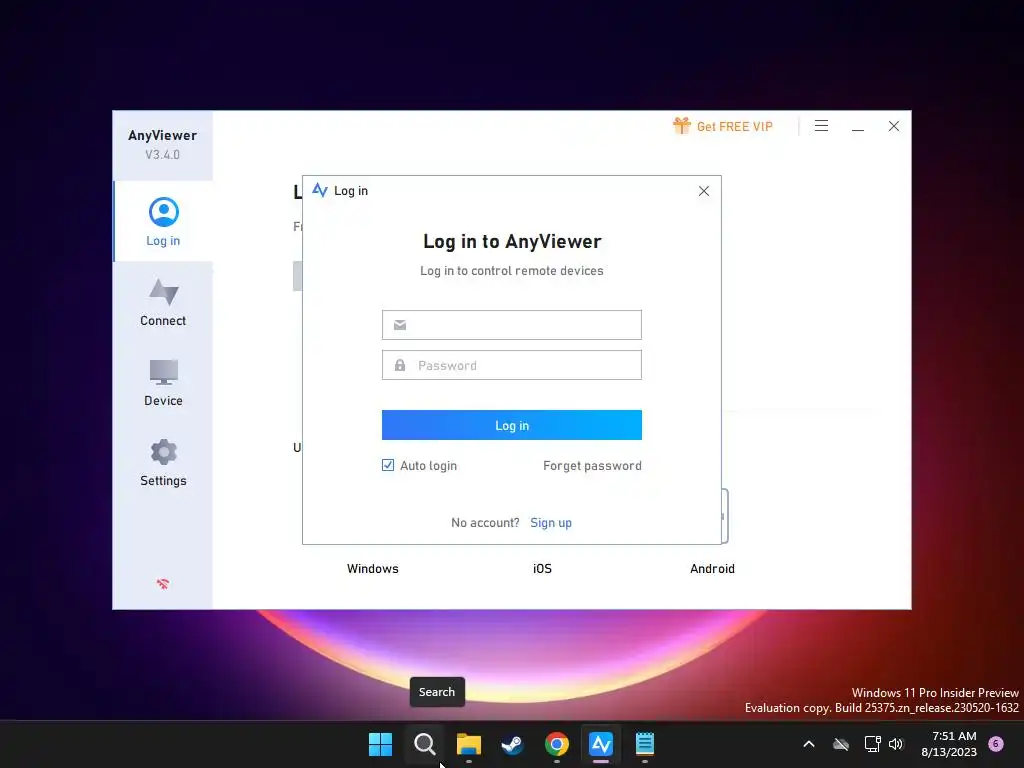Switch to the Connect sidebar tab

(x=163, y=302)
